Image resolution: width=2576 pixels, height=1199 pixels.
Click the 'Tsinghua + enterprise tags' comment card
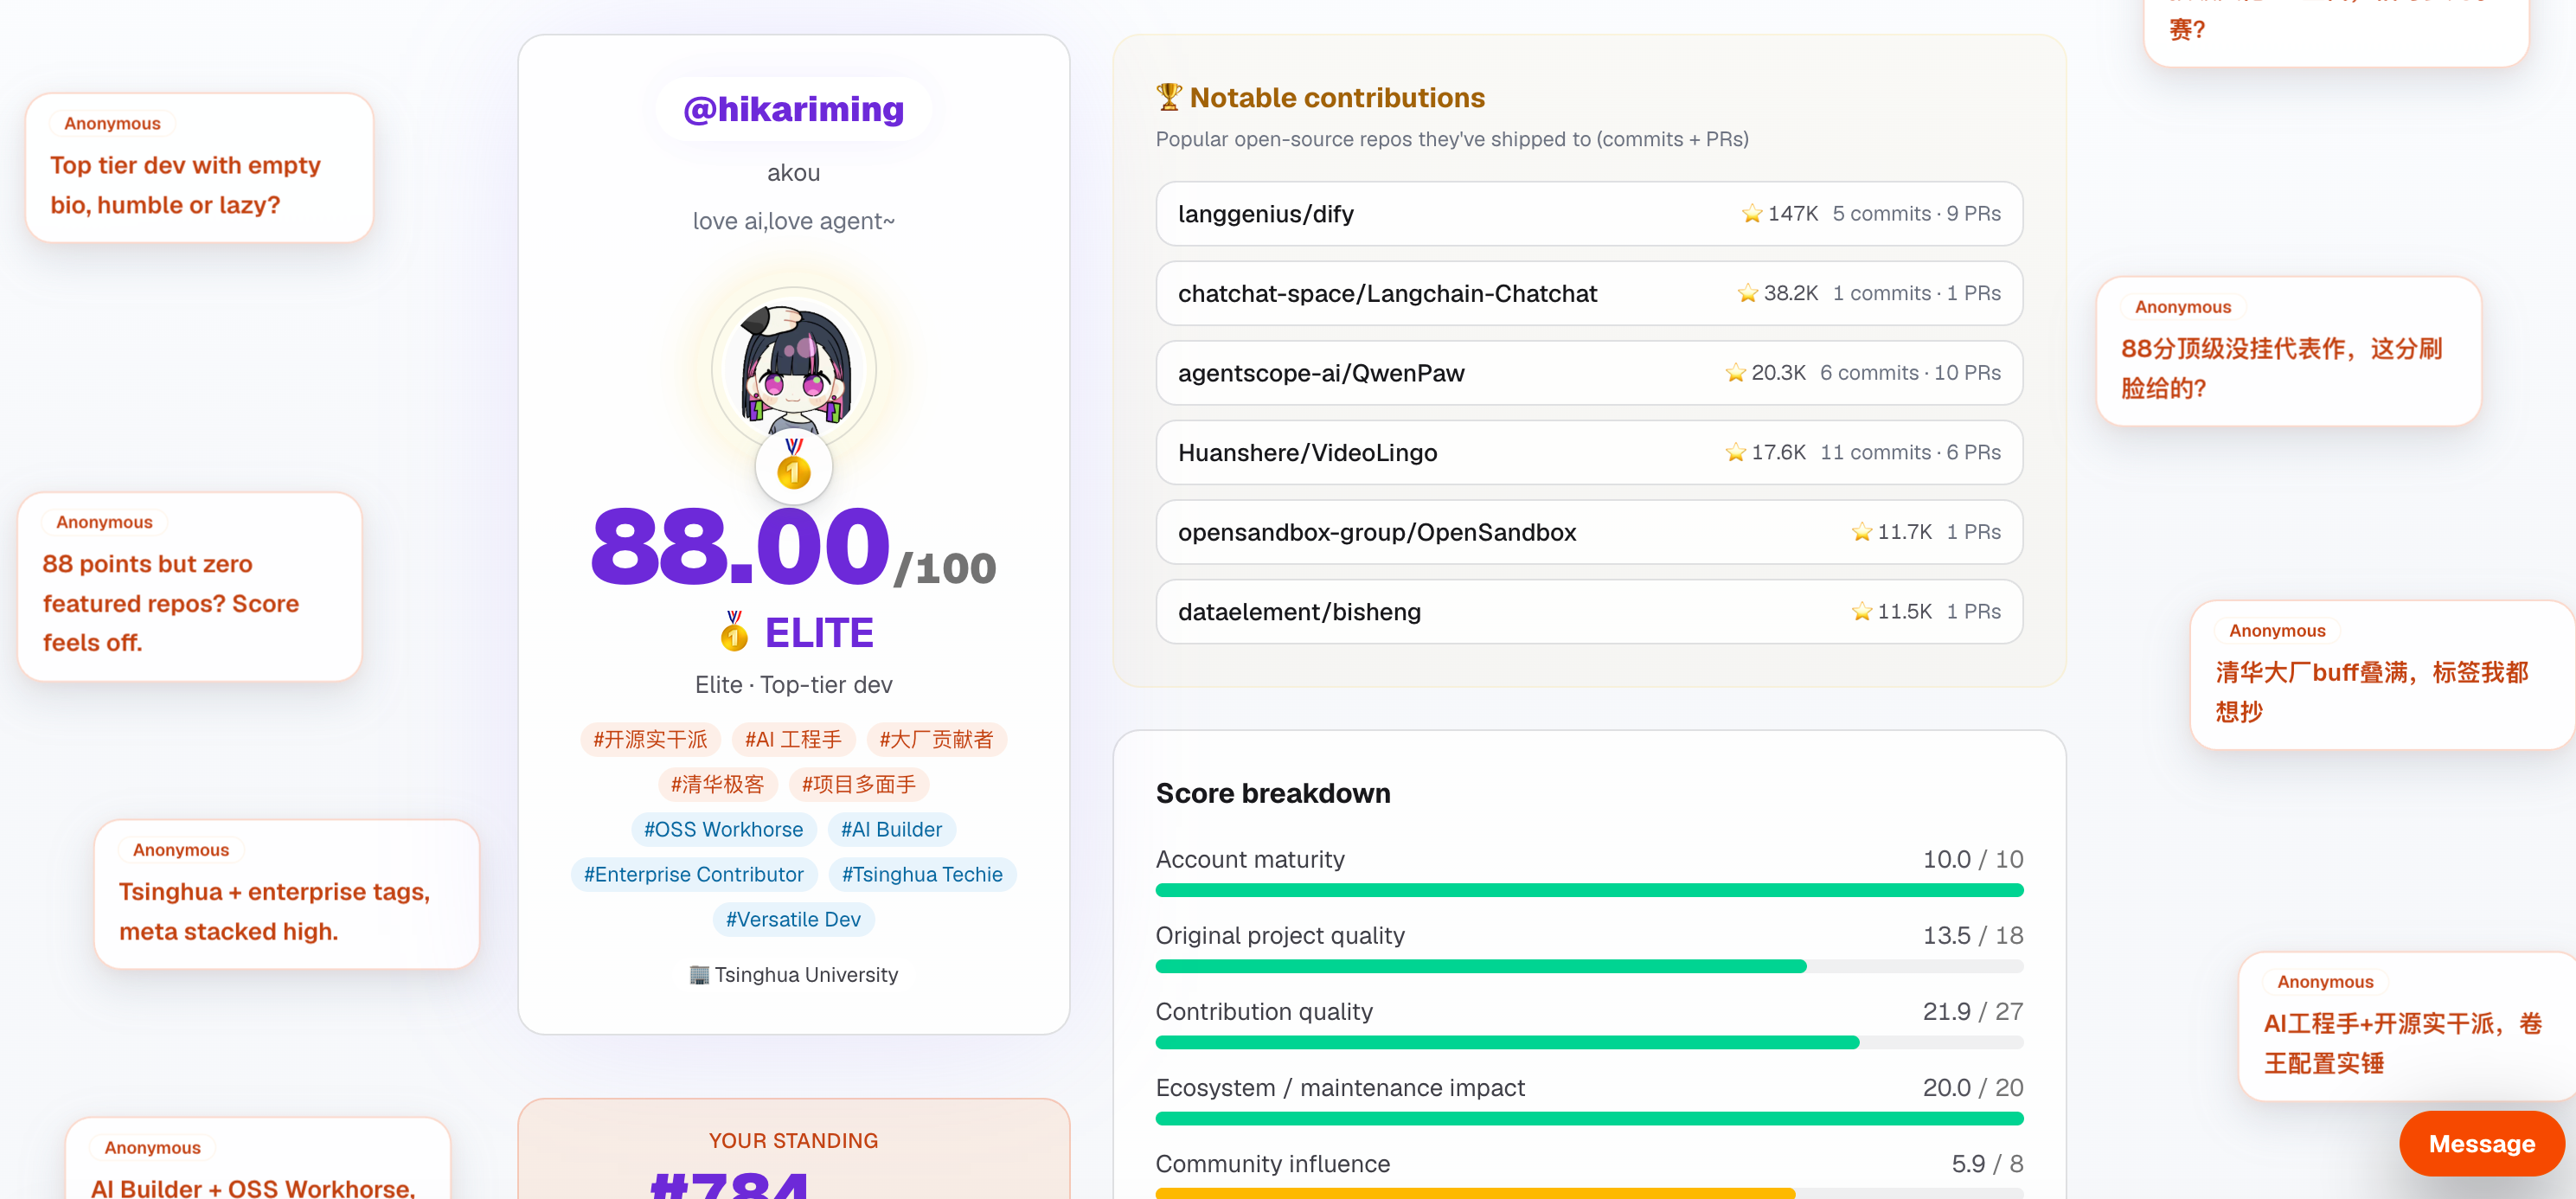click(287, 894)
